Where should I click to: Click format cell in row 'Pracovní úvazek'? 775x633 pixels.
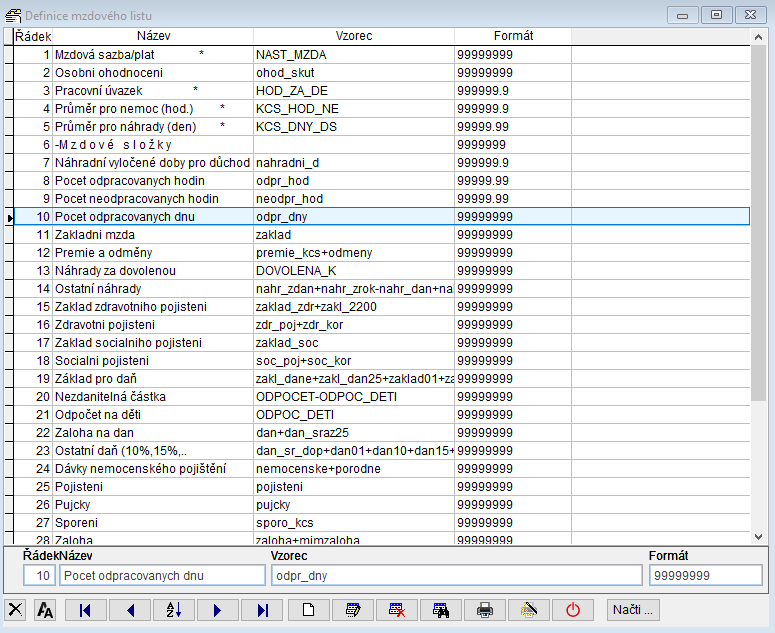coord(513,91)
